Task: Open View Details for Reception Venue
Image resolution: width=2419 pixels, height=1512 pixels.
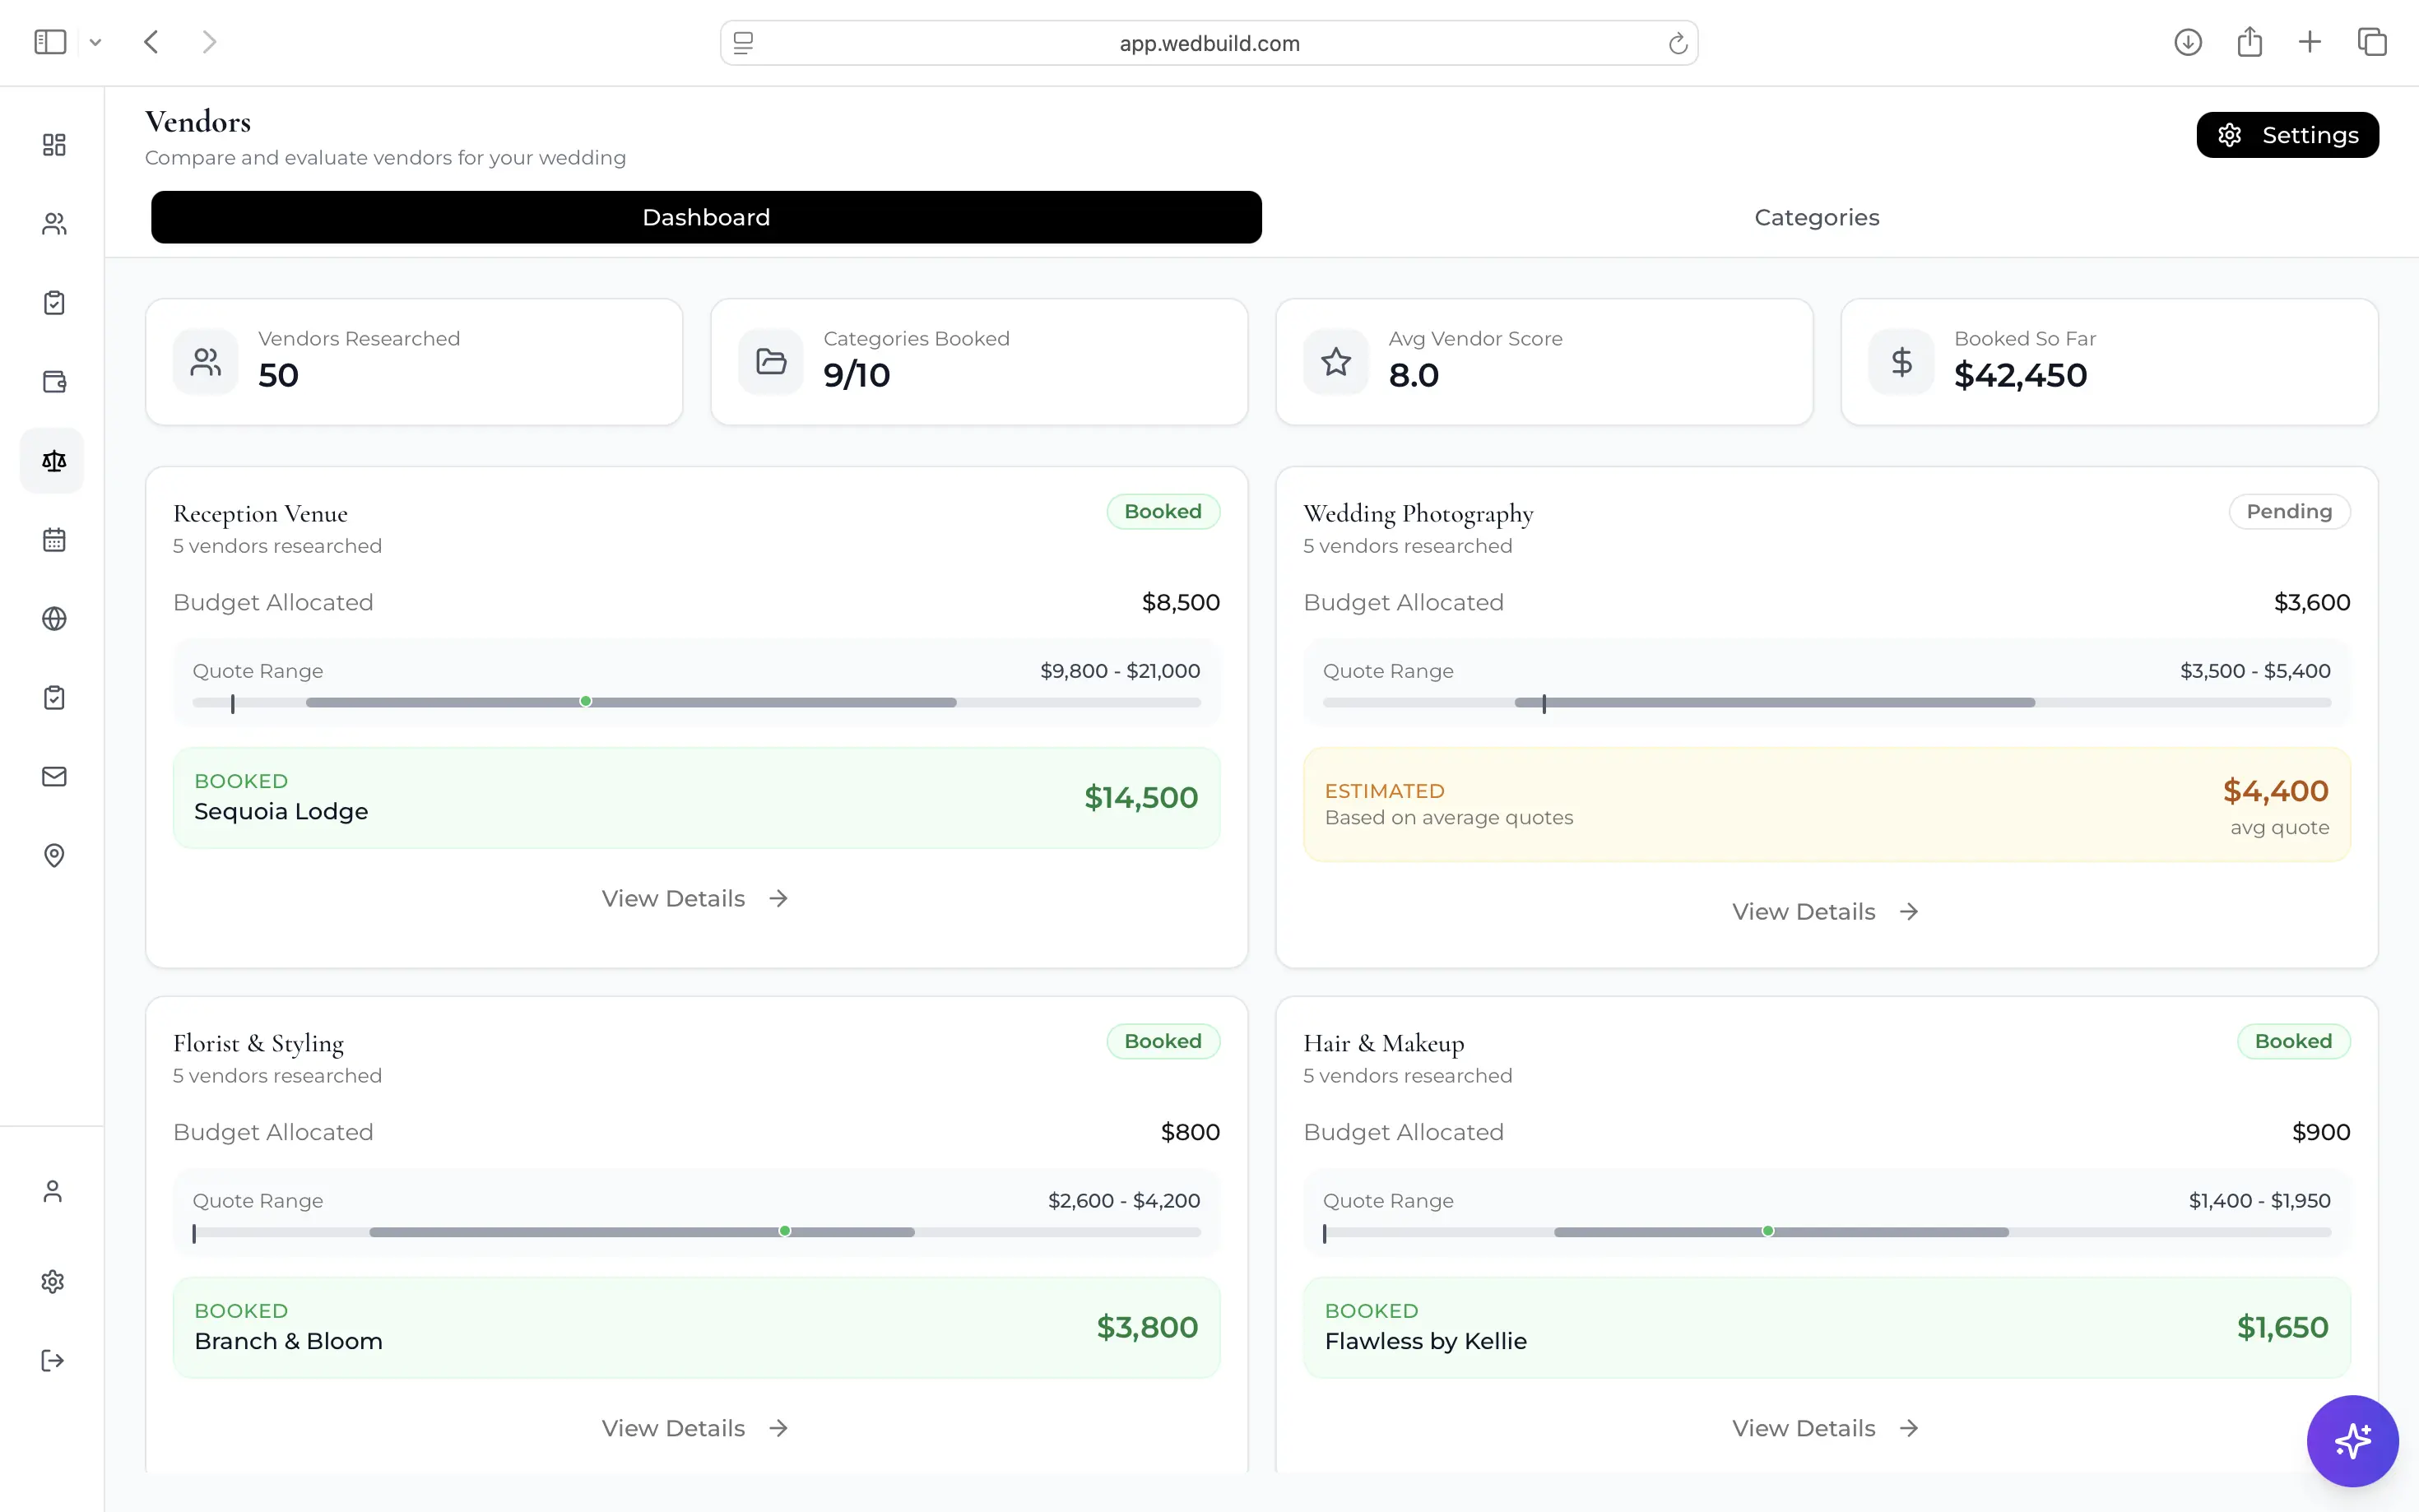Action: pyautogui.click(x=695, y=898)
